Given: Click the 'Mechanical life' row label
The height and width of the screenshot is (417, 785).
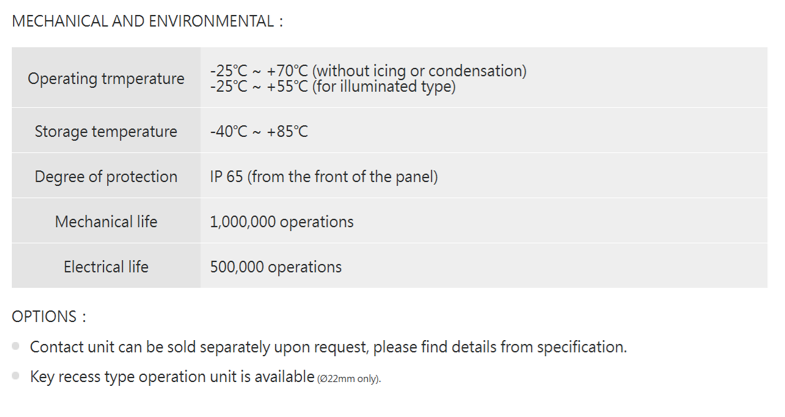Looking at the screenshot, I should click(106, 222).
